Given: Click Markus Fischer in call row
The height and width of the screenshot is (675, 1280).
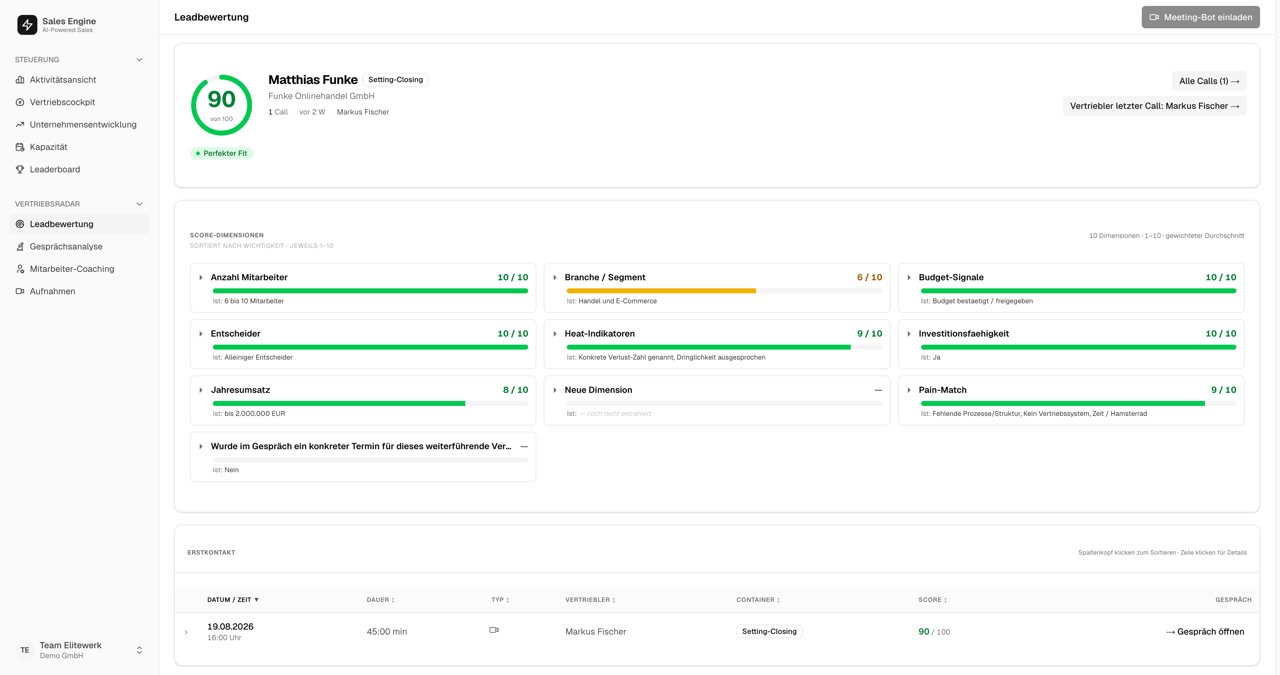Looking at the screenshot, I should (x=596, y=632).
